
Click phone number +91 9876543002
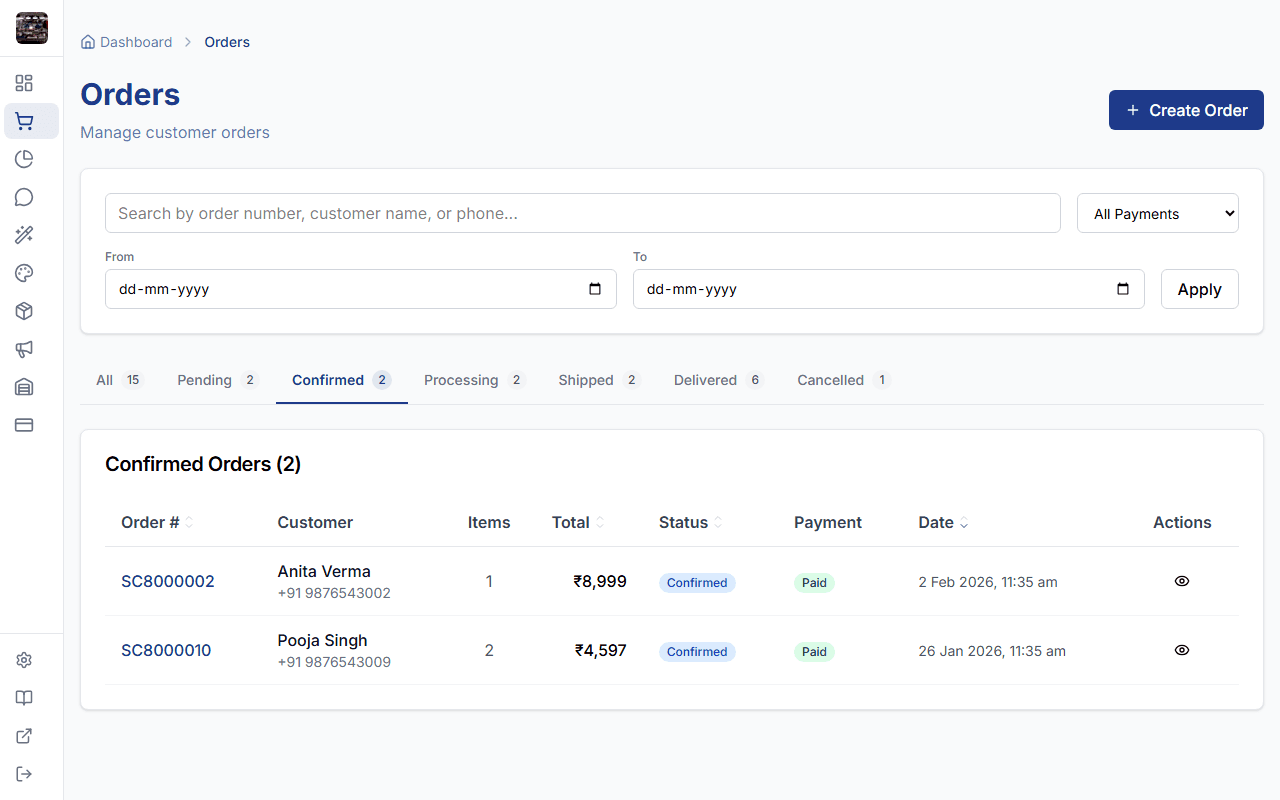pos(334,593)
